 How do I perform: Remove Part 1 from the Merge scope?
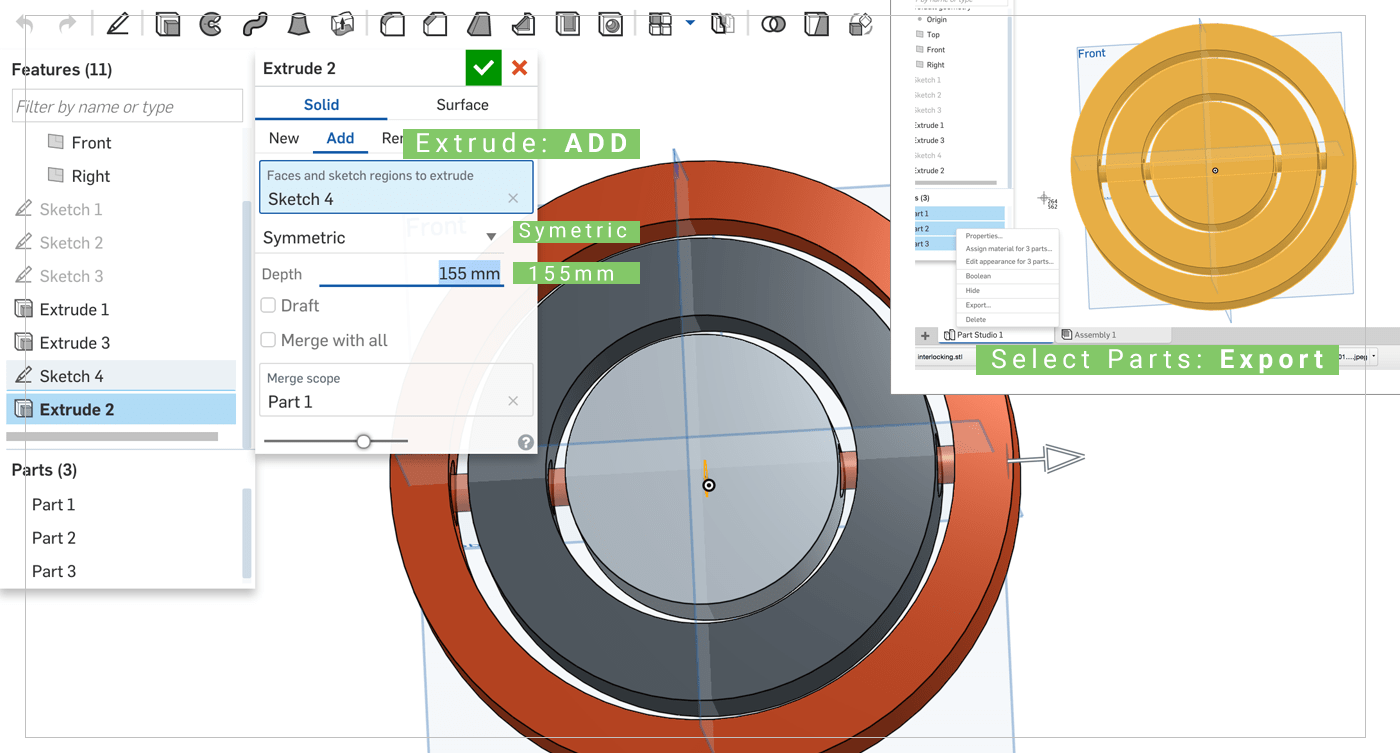[513, 401]
